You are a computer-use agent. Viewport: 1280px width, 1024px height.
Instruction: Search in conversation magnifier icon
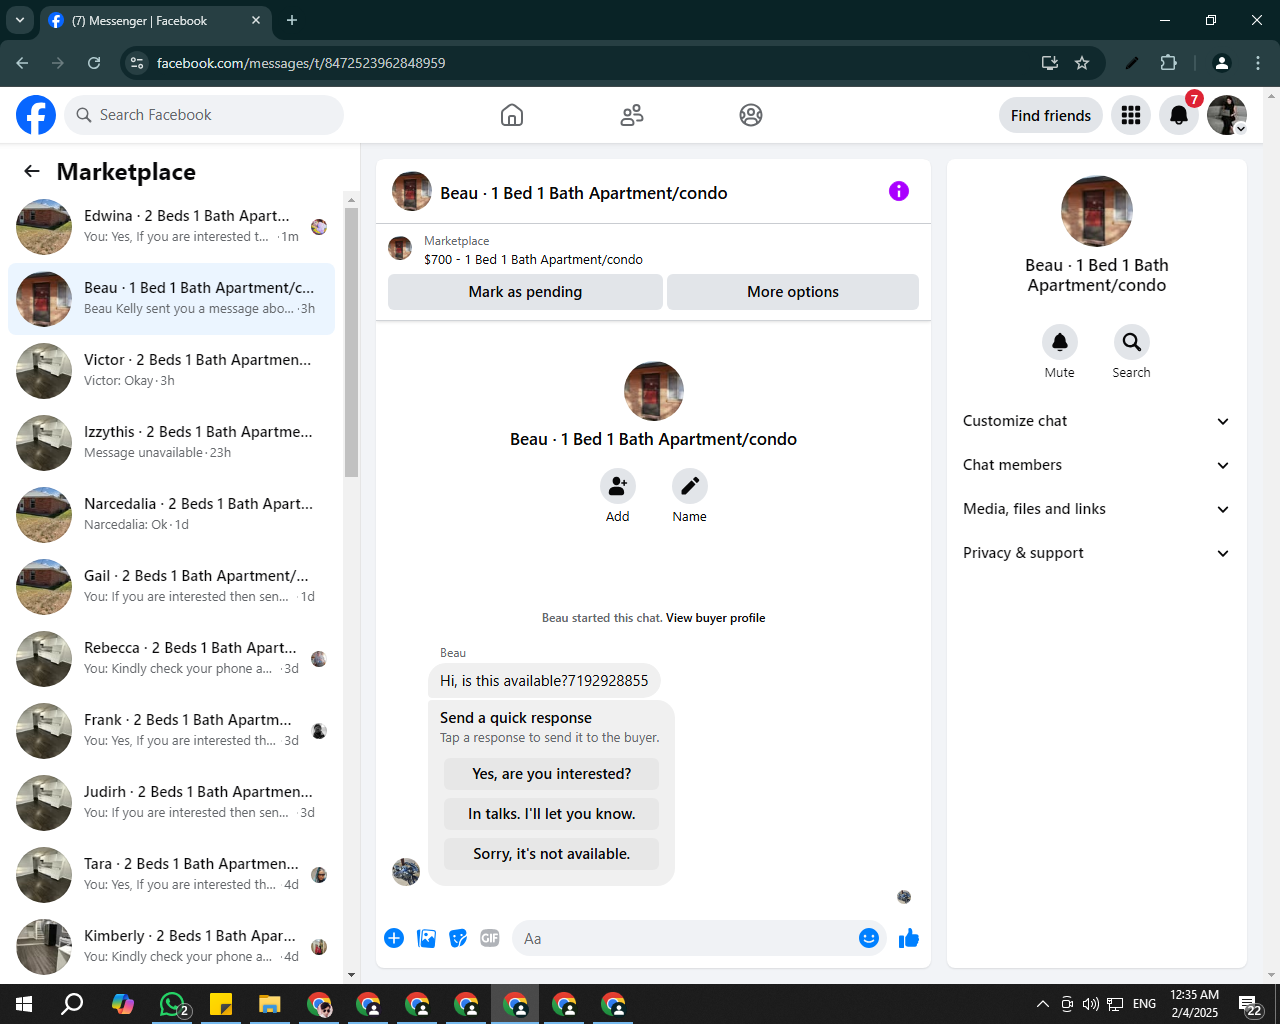[x=1132, y=342]
